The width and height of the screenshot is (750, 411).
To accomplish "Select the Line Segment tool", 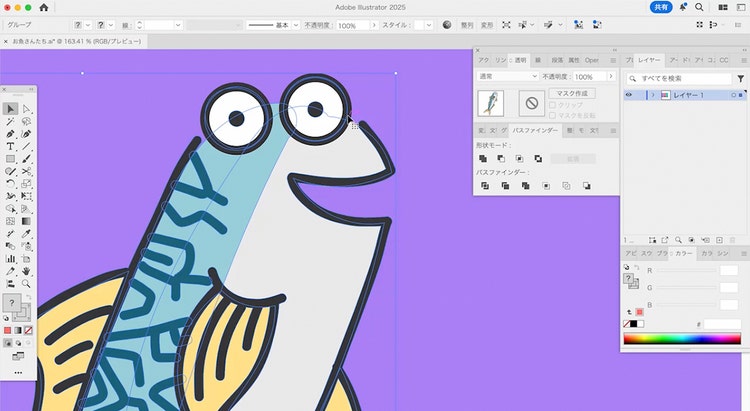I will click(26, 146).
